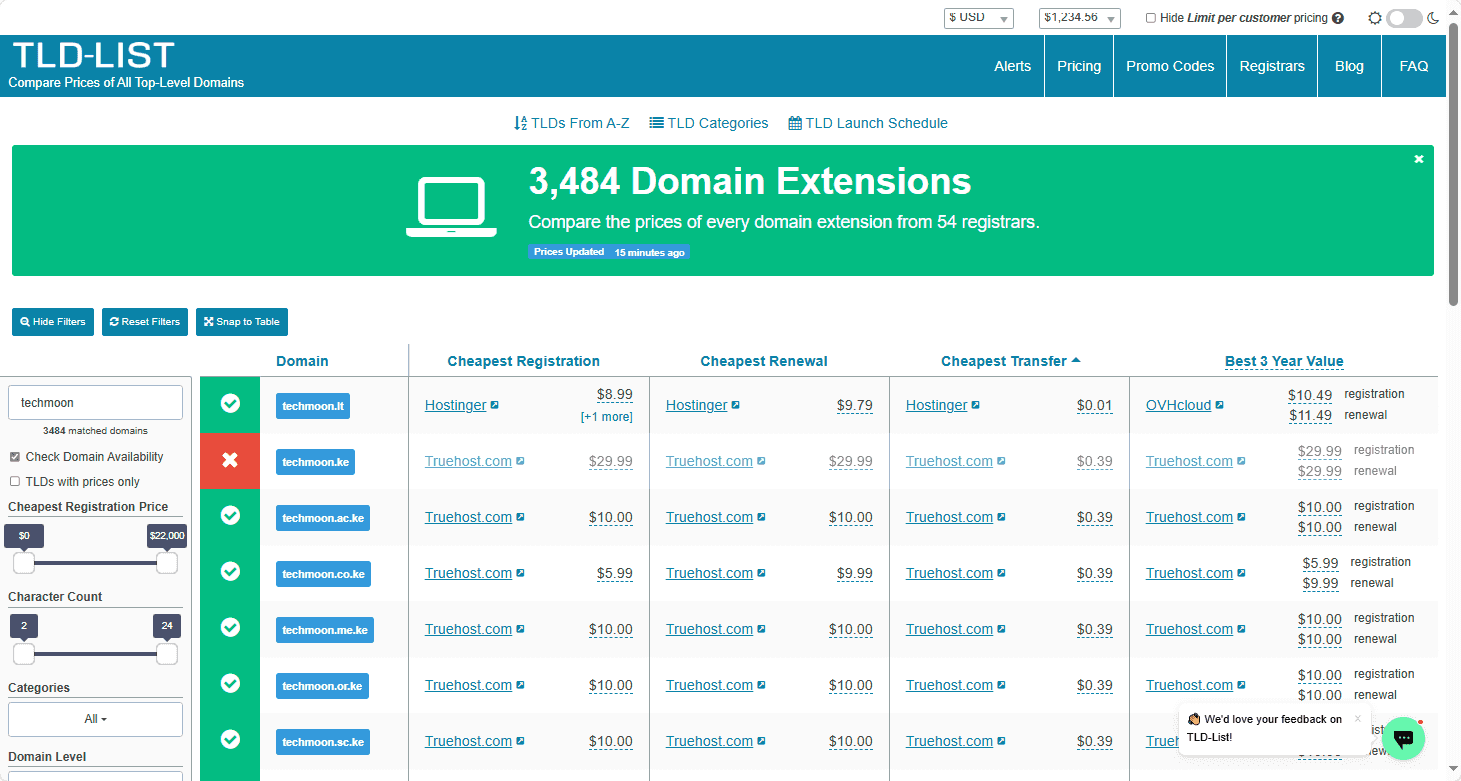Click the TLD-LIST site logo
The height and width of the screenshot is (781, 1461).
[94, 55]
